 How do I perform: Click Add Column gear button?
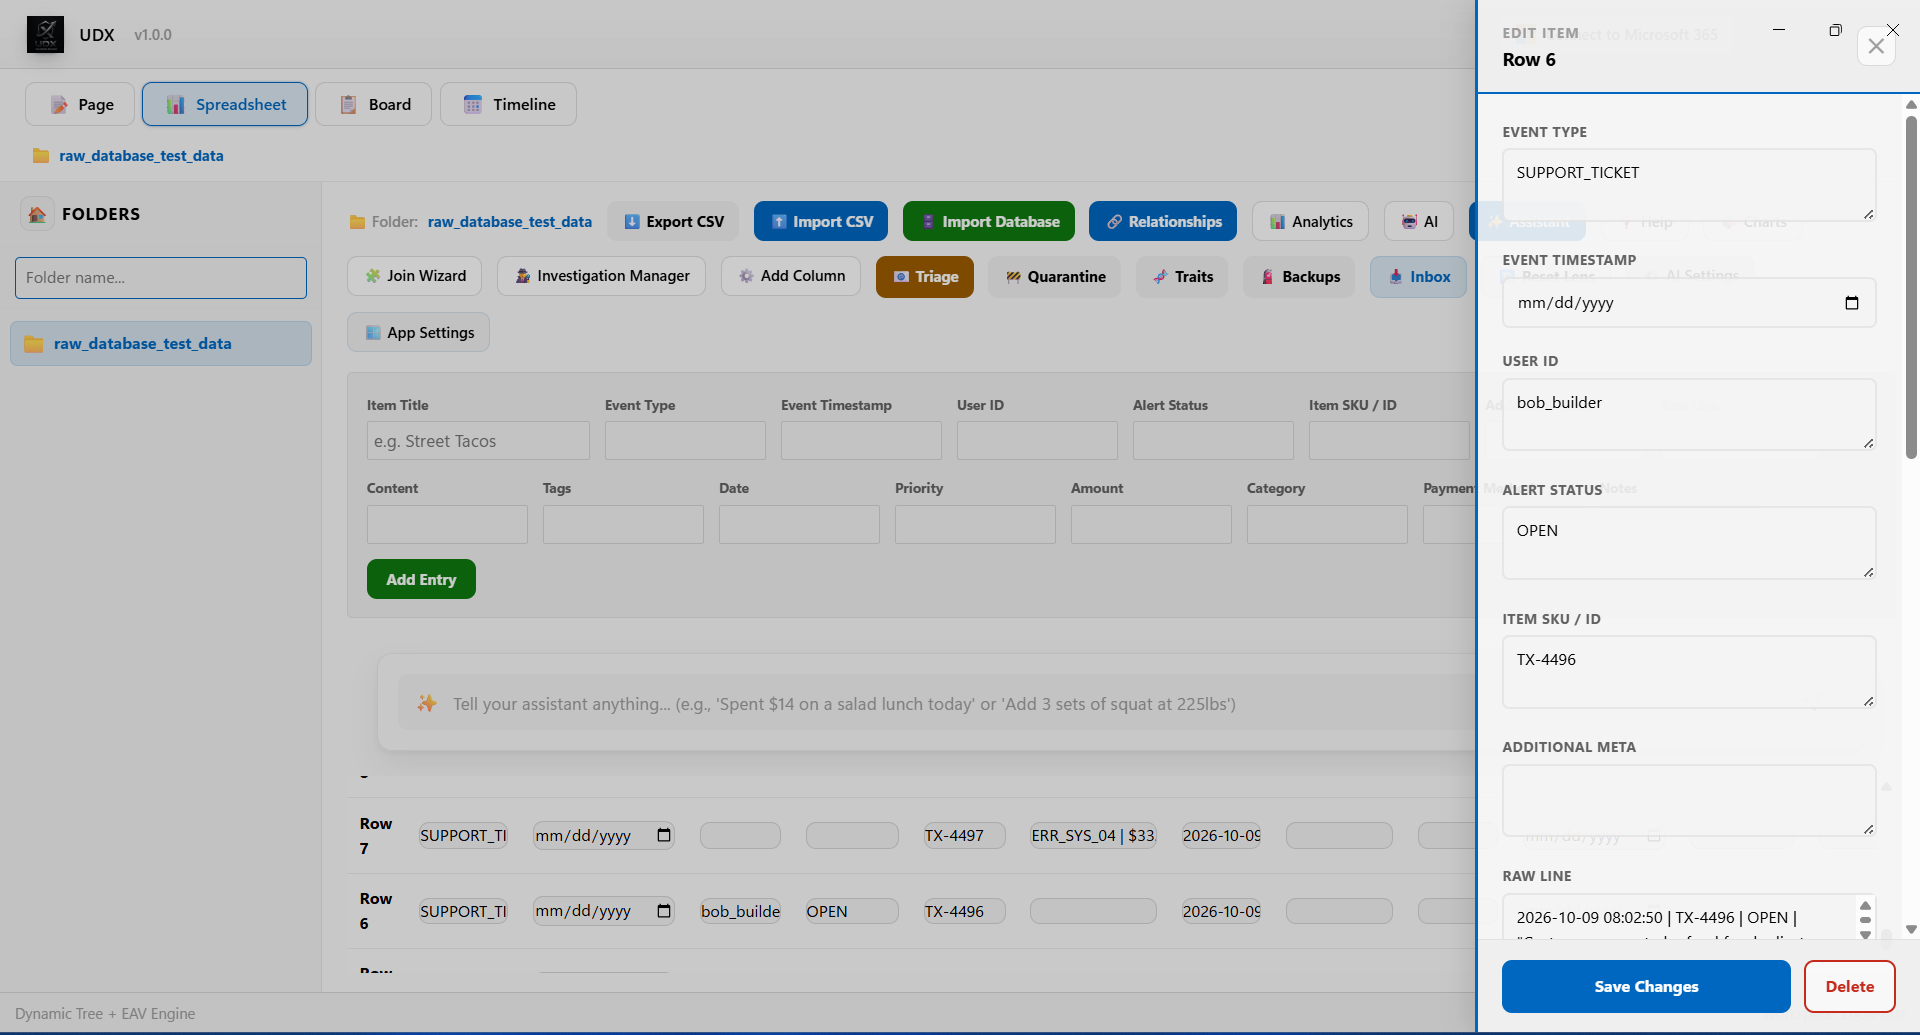click(791, 276)
